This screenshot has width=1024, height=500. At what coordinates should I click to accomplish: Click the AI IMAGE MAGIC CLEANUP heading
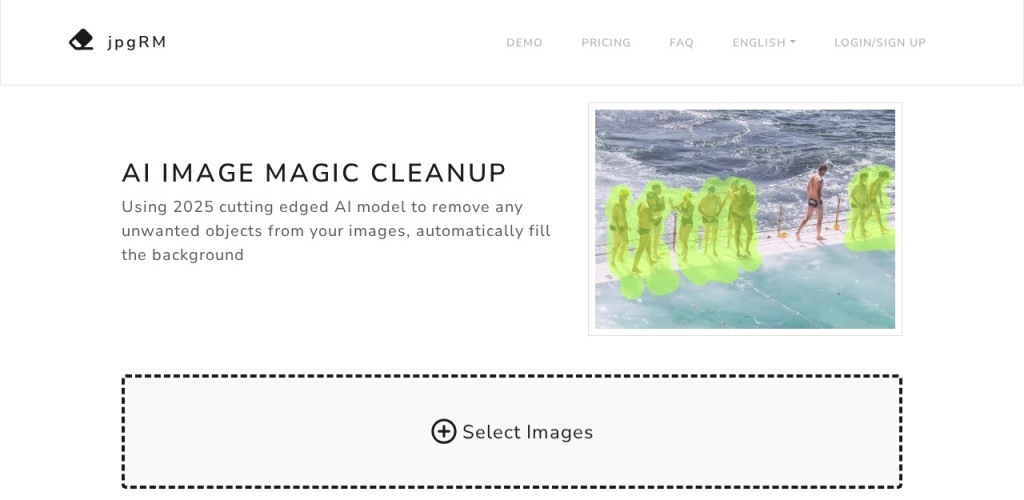pos(314,174)
